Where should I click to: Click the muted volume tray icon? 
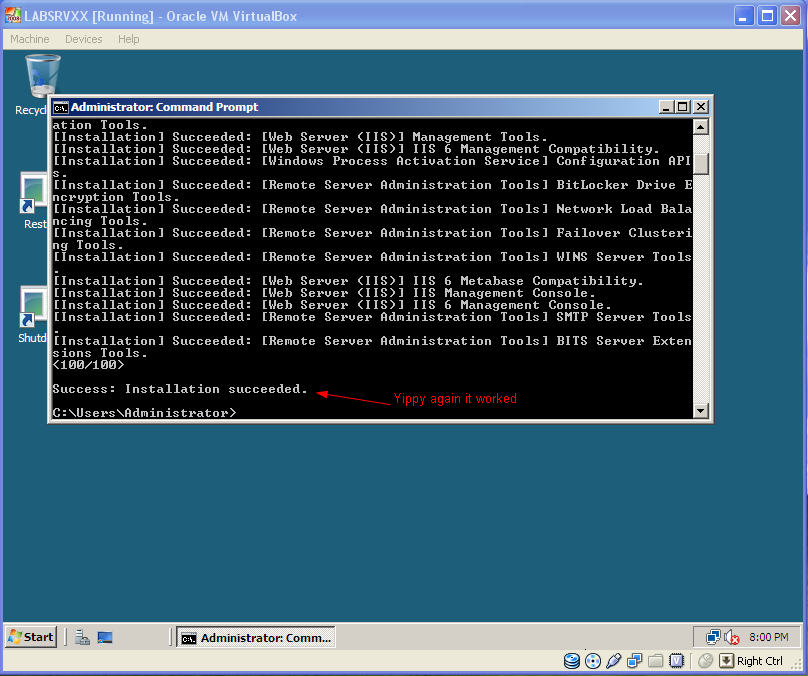pyautogui.click(x=732, y=637)
